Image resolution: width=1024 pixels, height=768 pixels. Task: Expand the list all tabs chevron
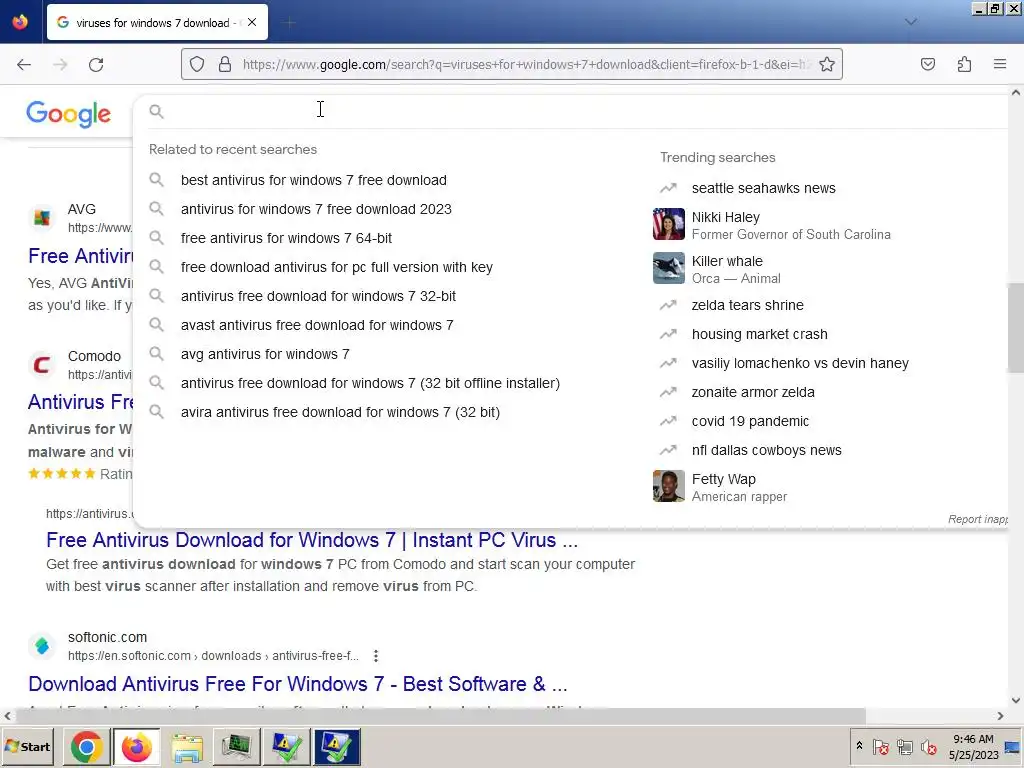(x=911, y=22)
